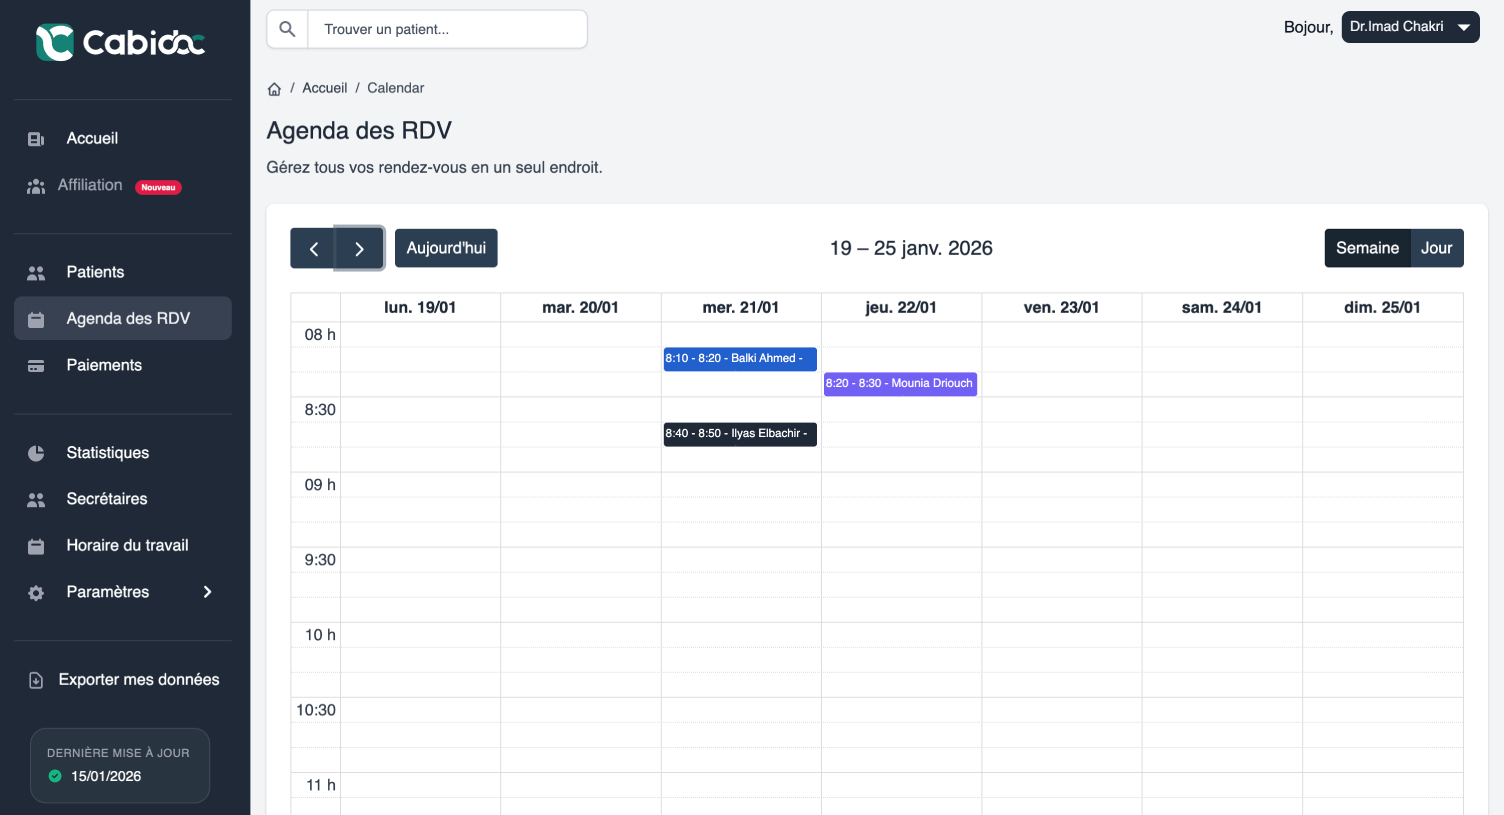
Task: Open the purple Mounia Driouch appointment
Action: tap(899, 384)
